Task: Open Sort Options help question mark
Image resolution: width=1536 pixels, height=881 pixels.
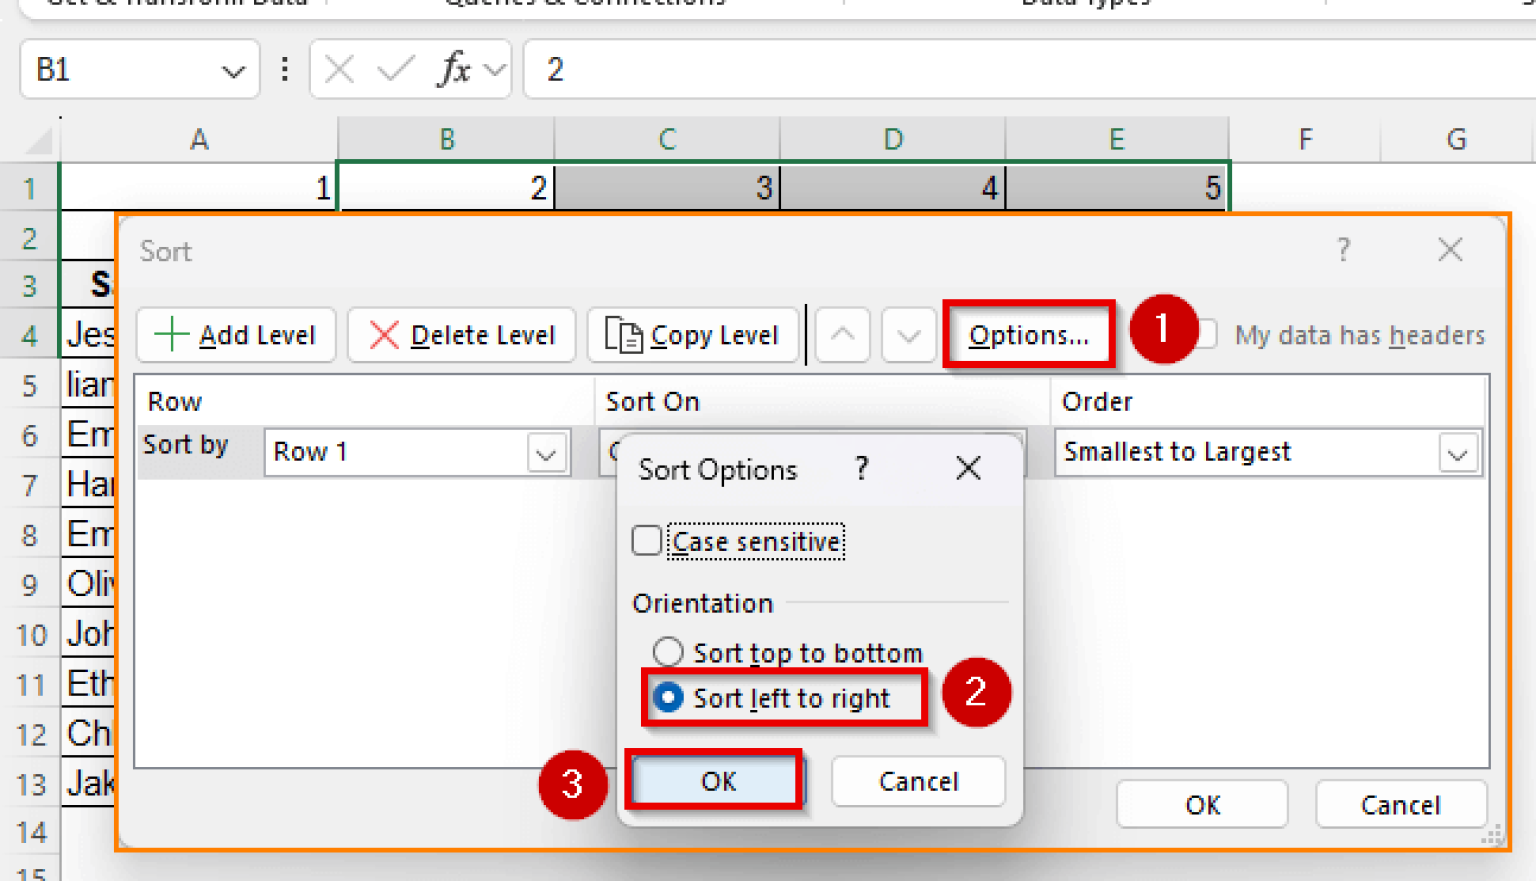Action: pos(862,468)
